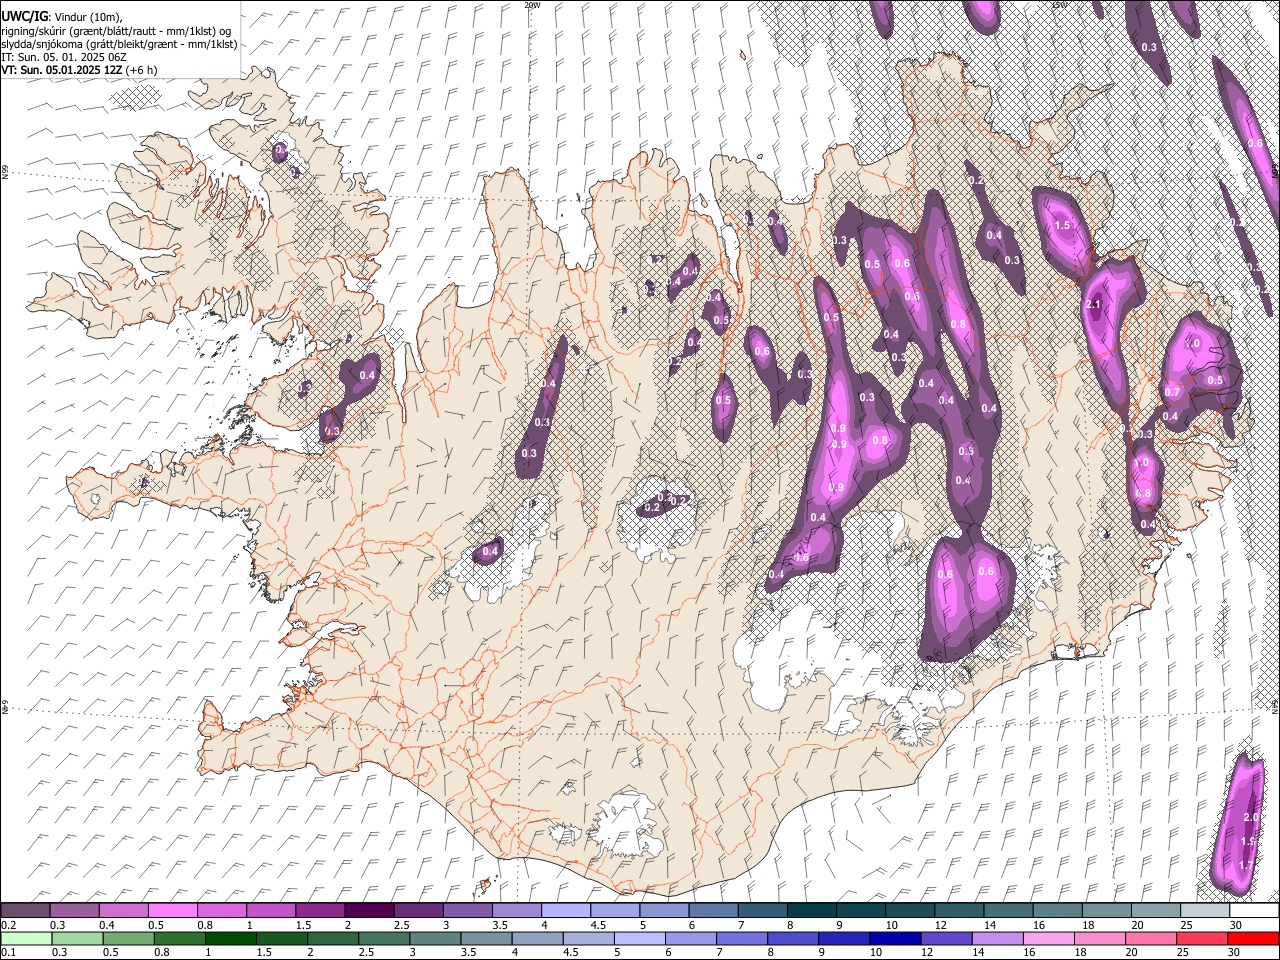
Task: Click the 0.1 label under the green legend
Action: pos(8,952)
